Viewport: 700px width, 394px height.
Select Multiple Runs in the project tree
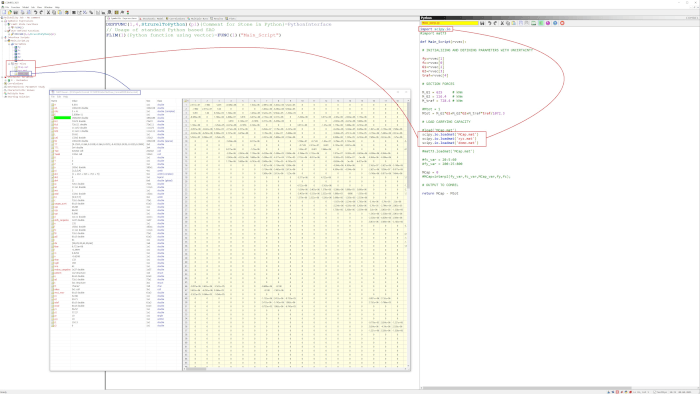(16, 93)
